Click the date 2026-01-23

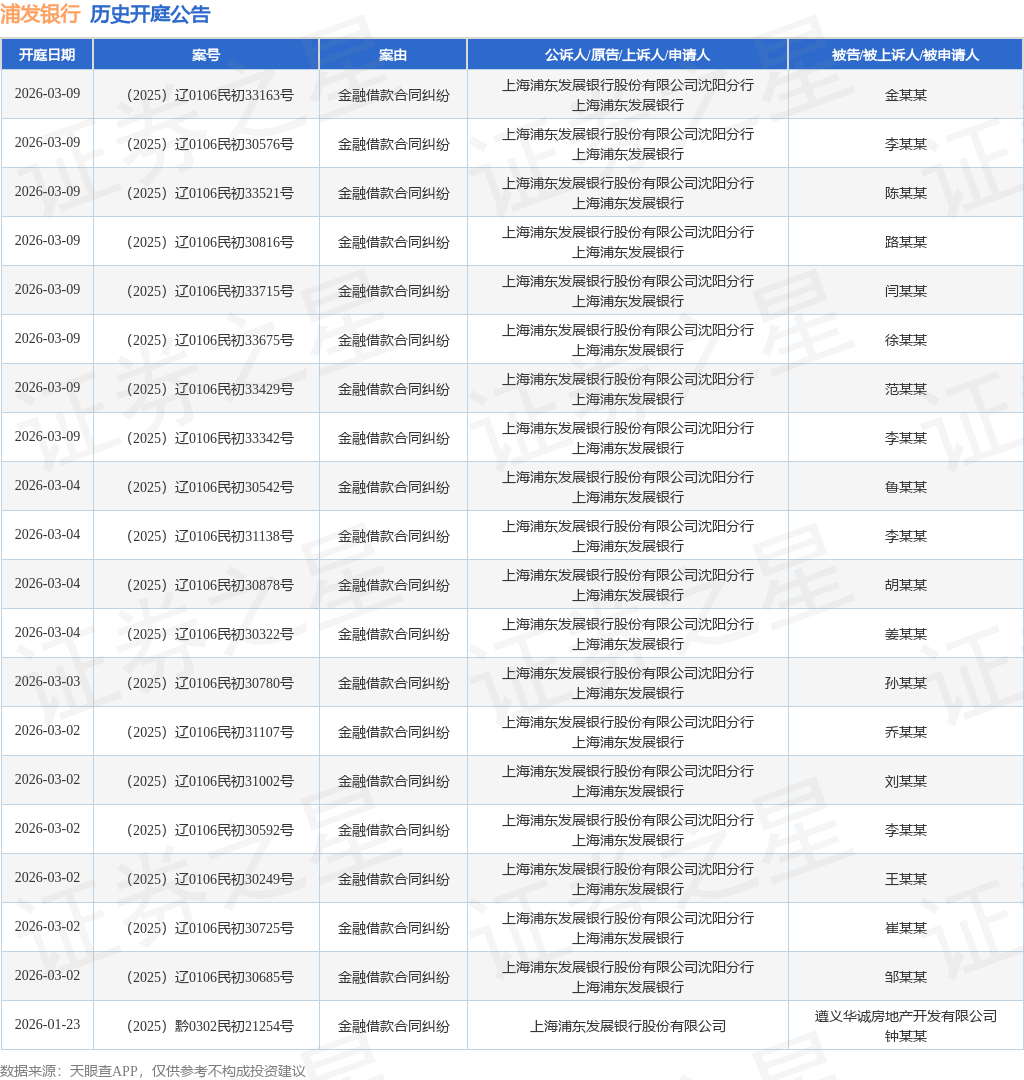click(x=48, y=1024)
